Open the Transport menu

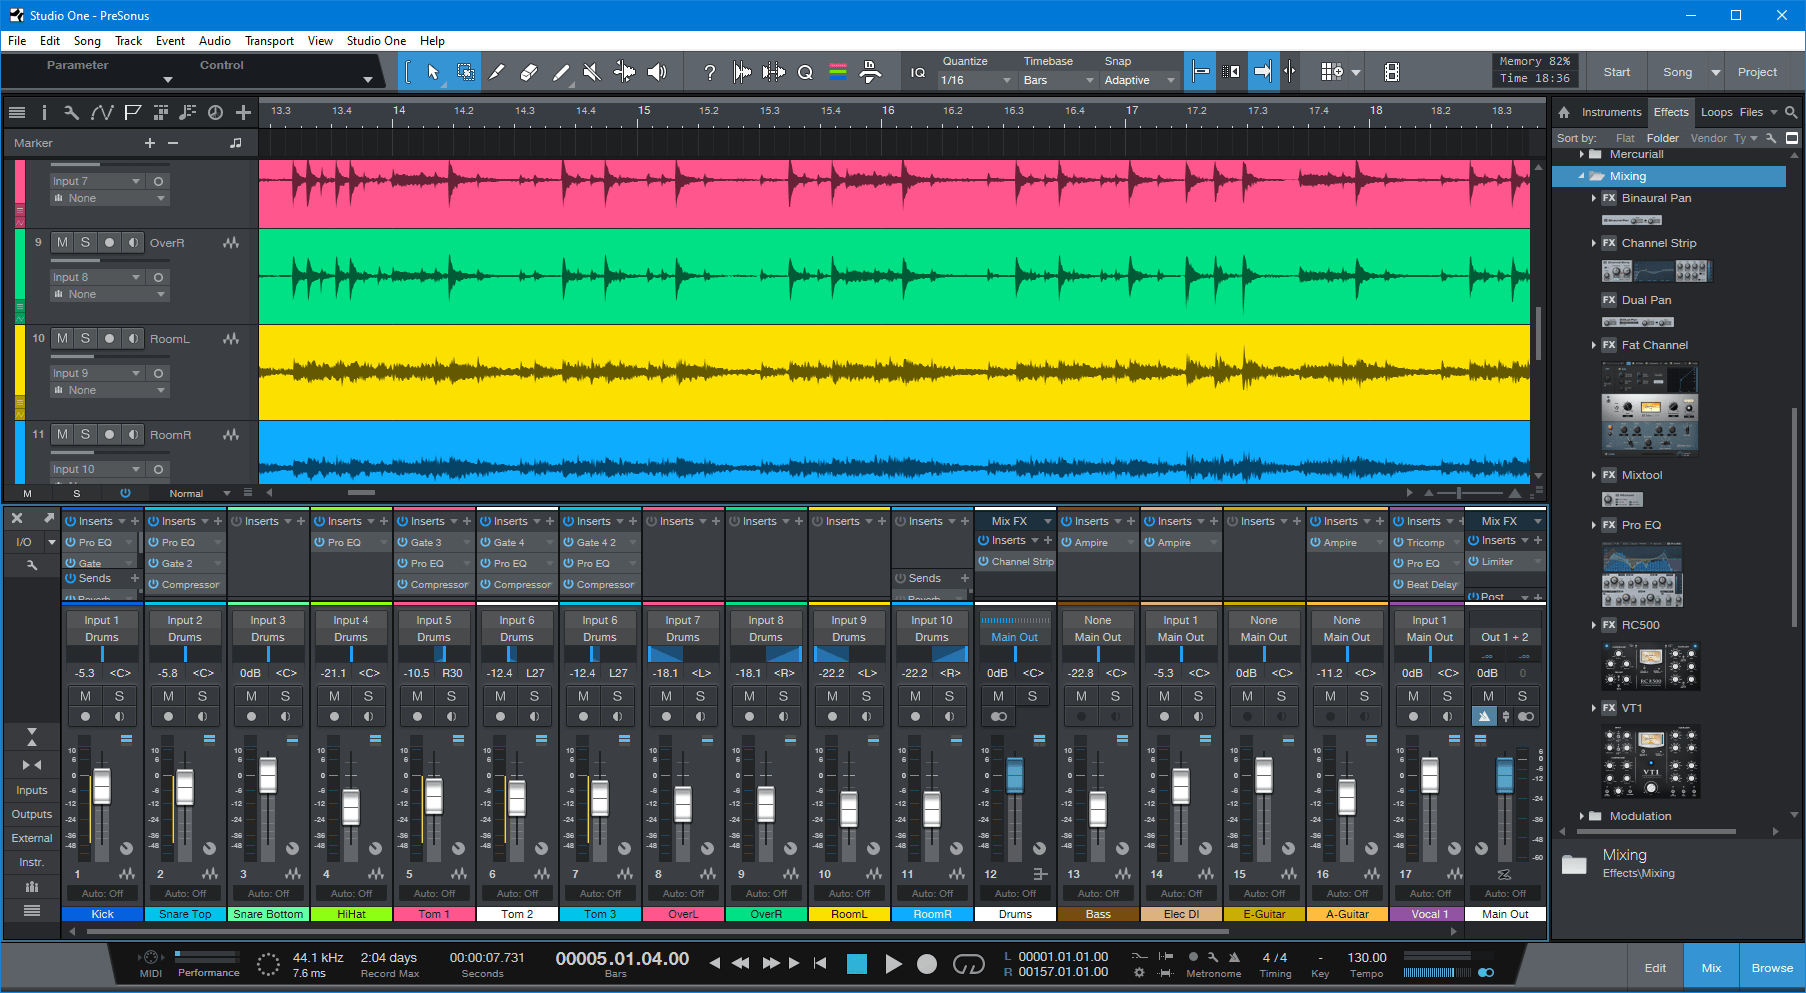(269, 41)
